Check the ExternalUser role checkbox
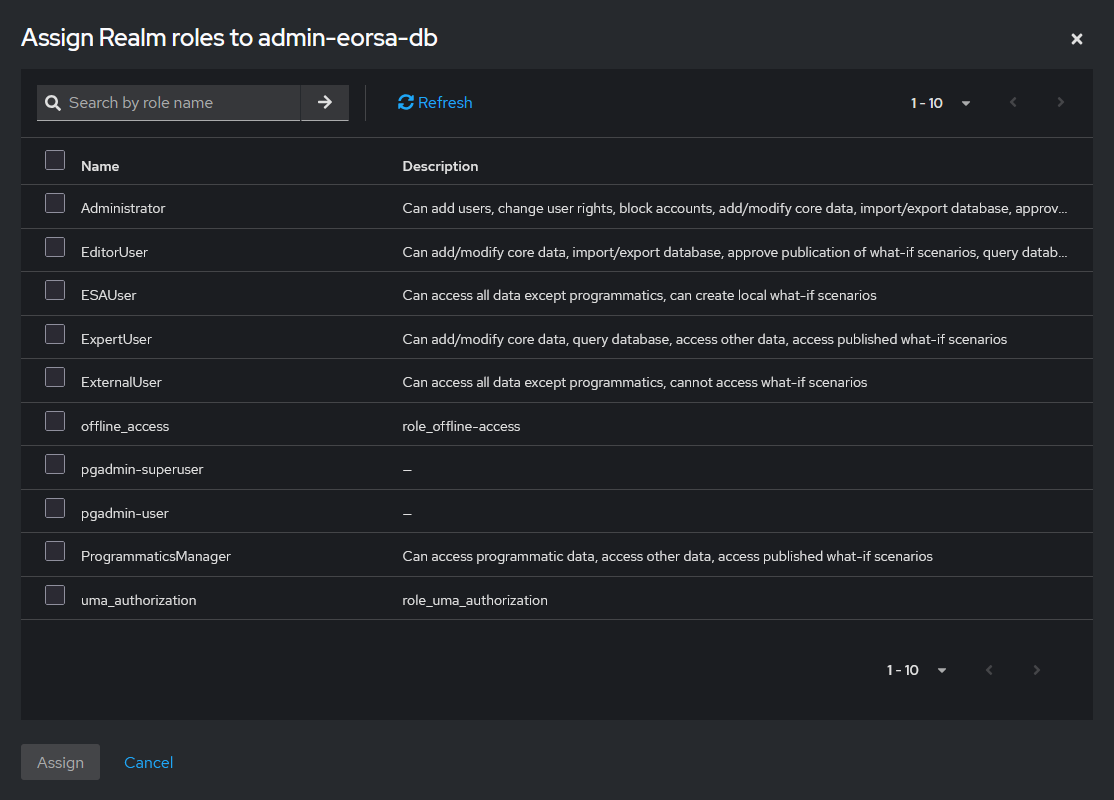 point(55,377)
